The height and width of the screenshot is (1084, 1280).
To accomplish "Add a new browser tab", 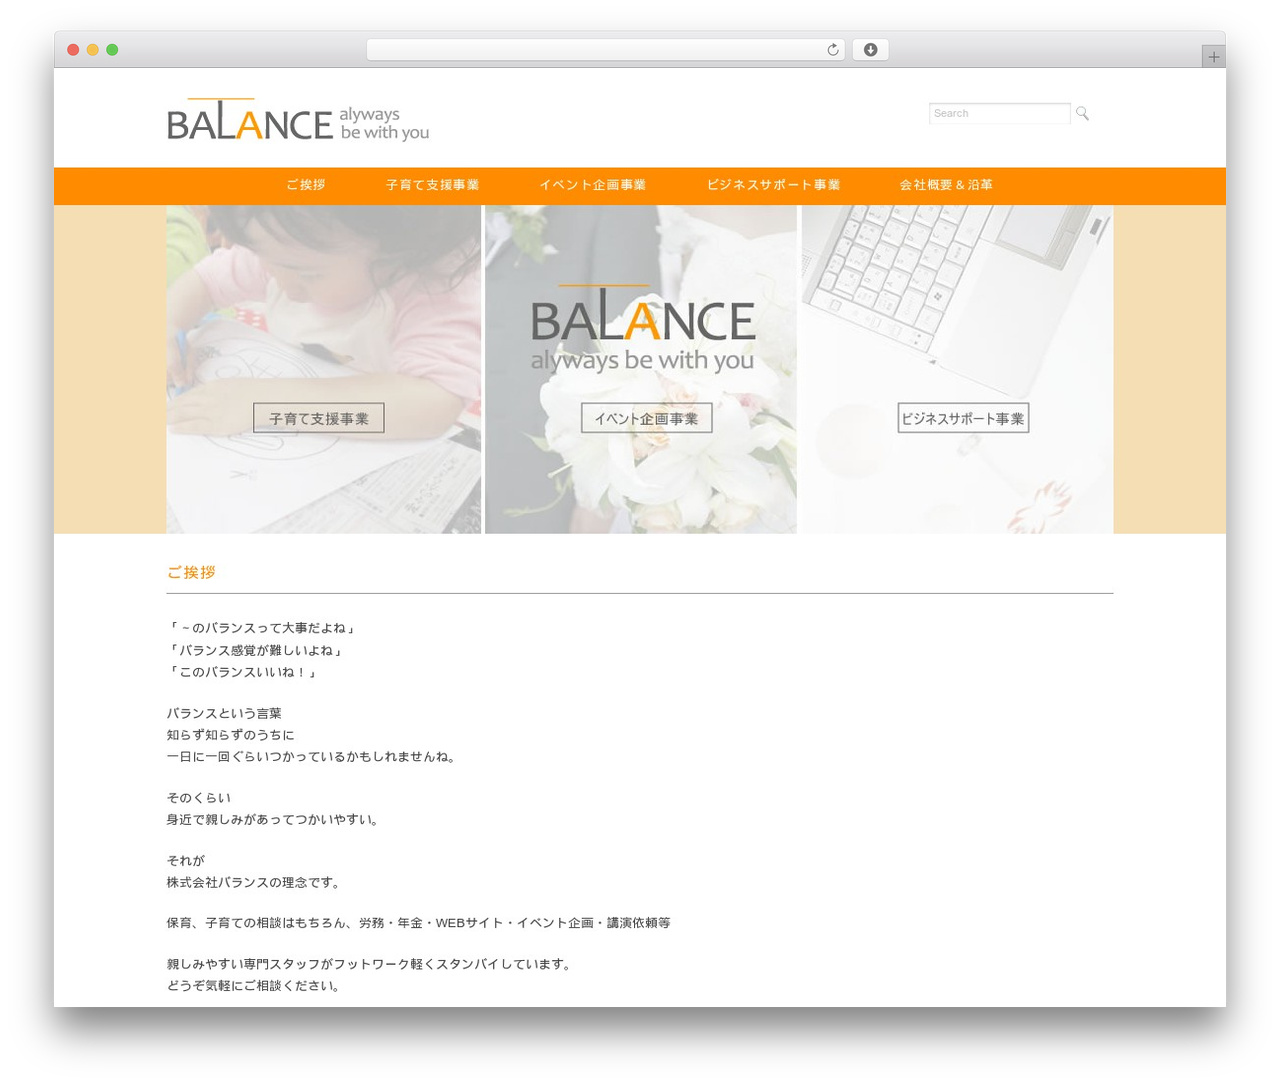I will [1213, 57].
